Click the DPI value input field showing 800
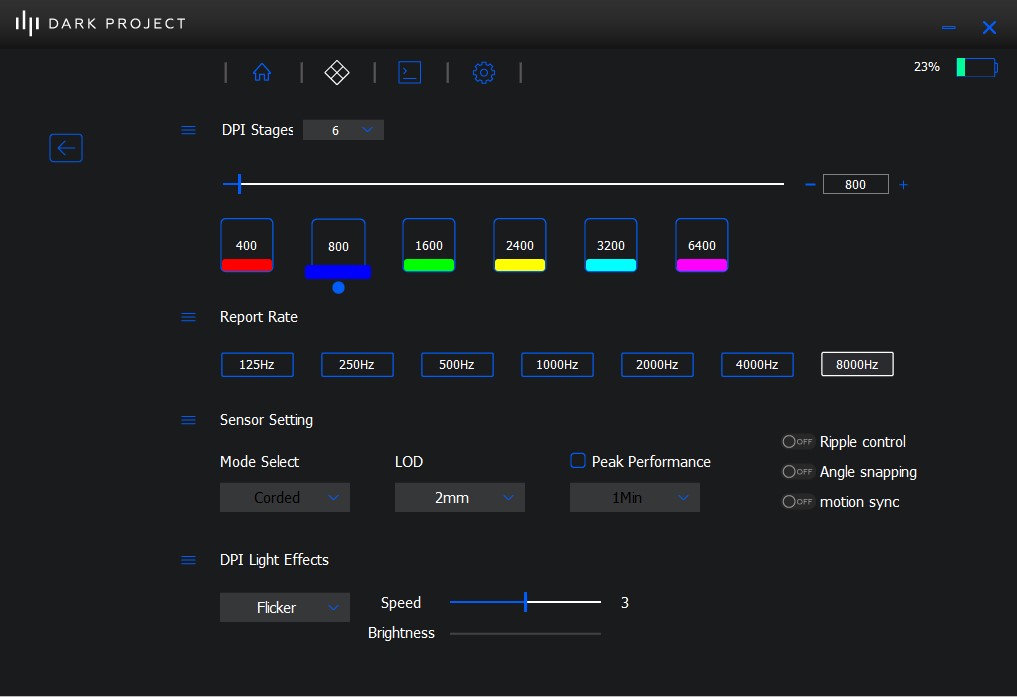1017x698 pixels. [855, 184]
